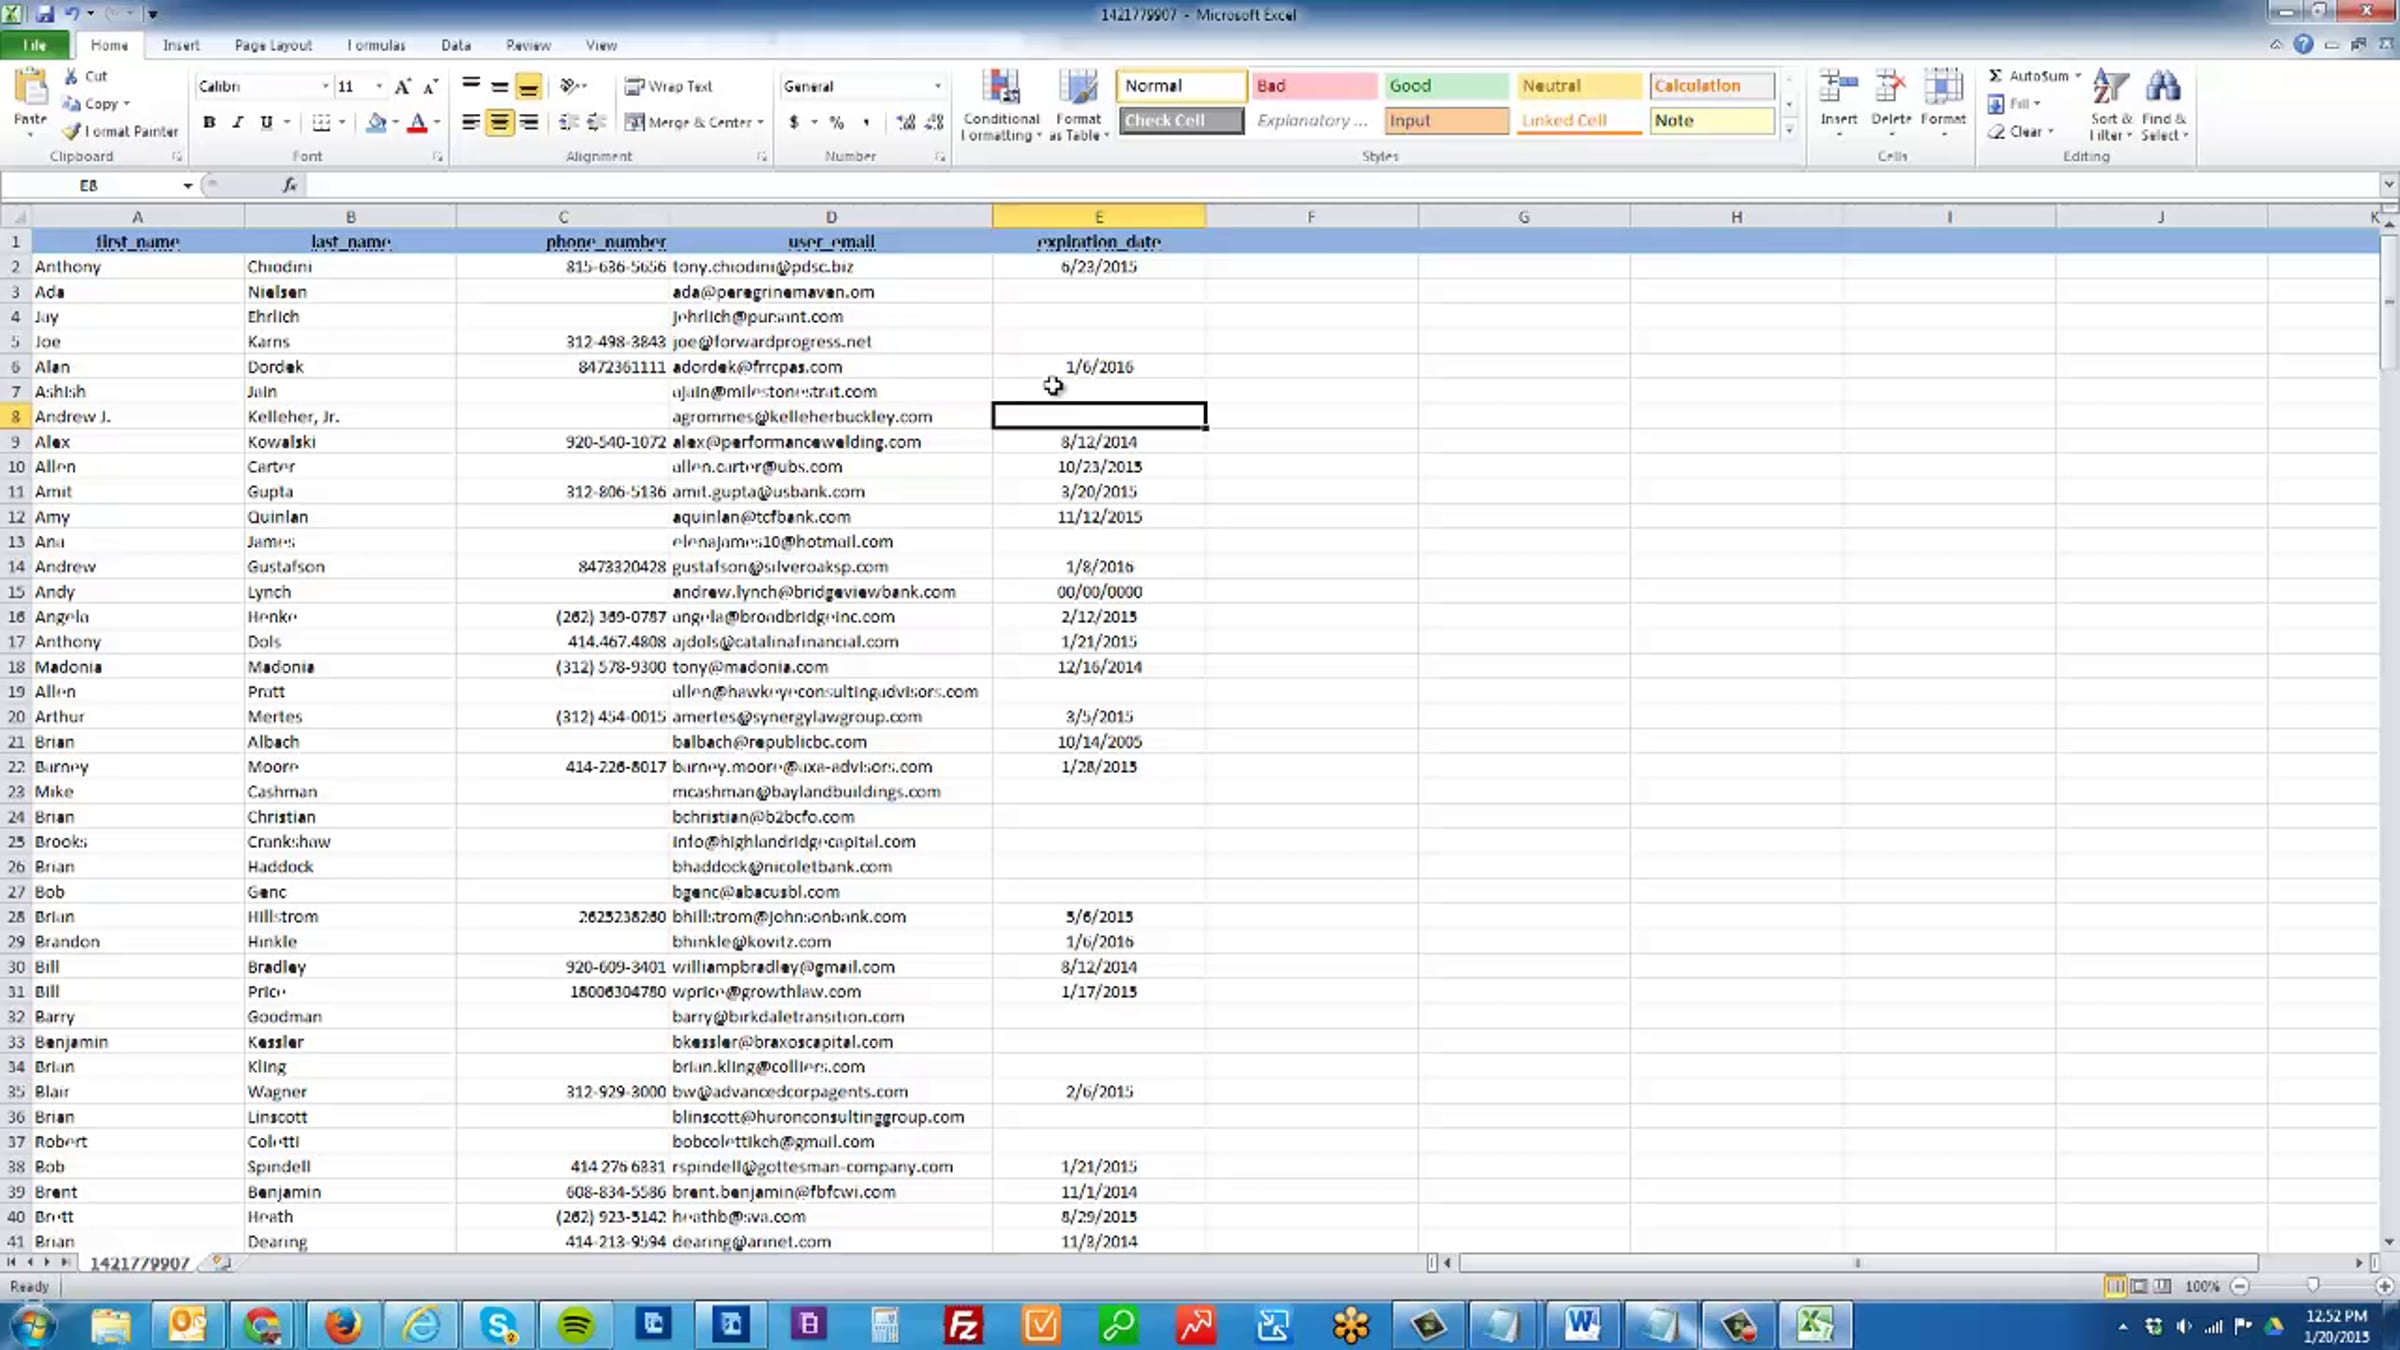Expand the Name Box dropdown arrow

(x=187, y=186)
